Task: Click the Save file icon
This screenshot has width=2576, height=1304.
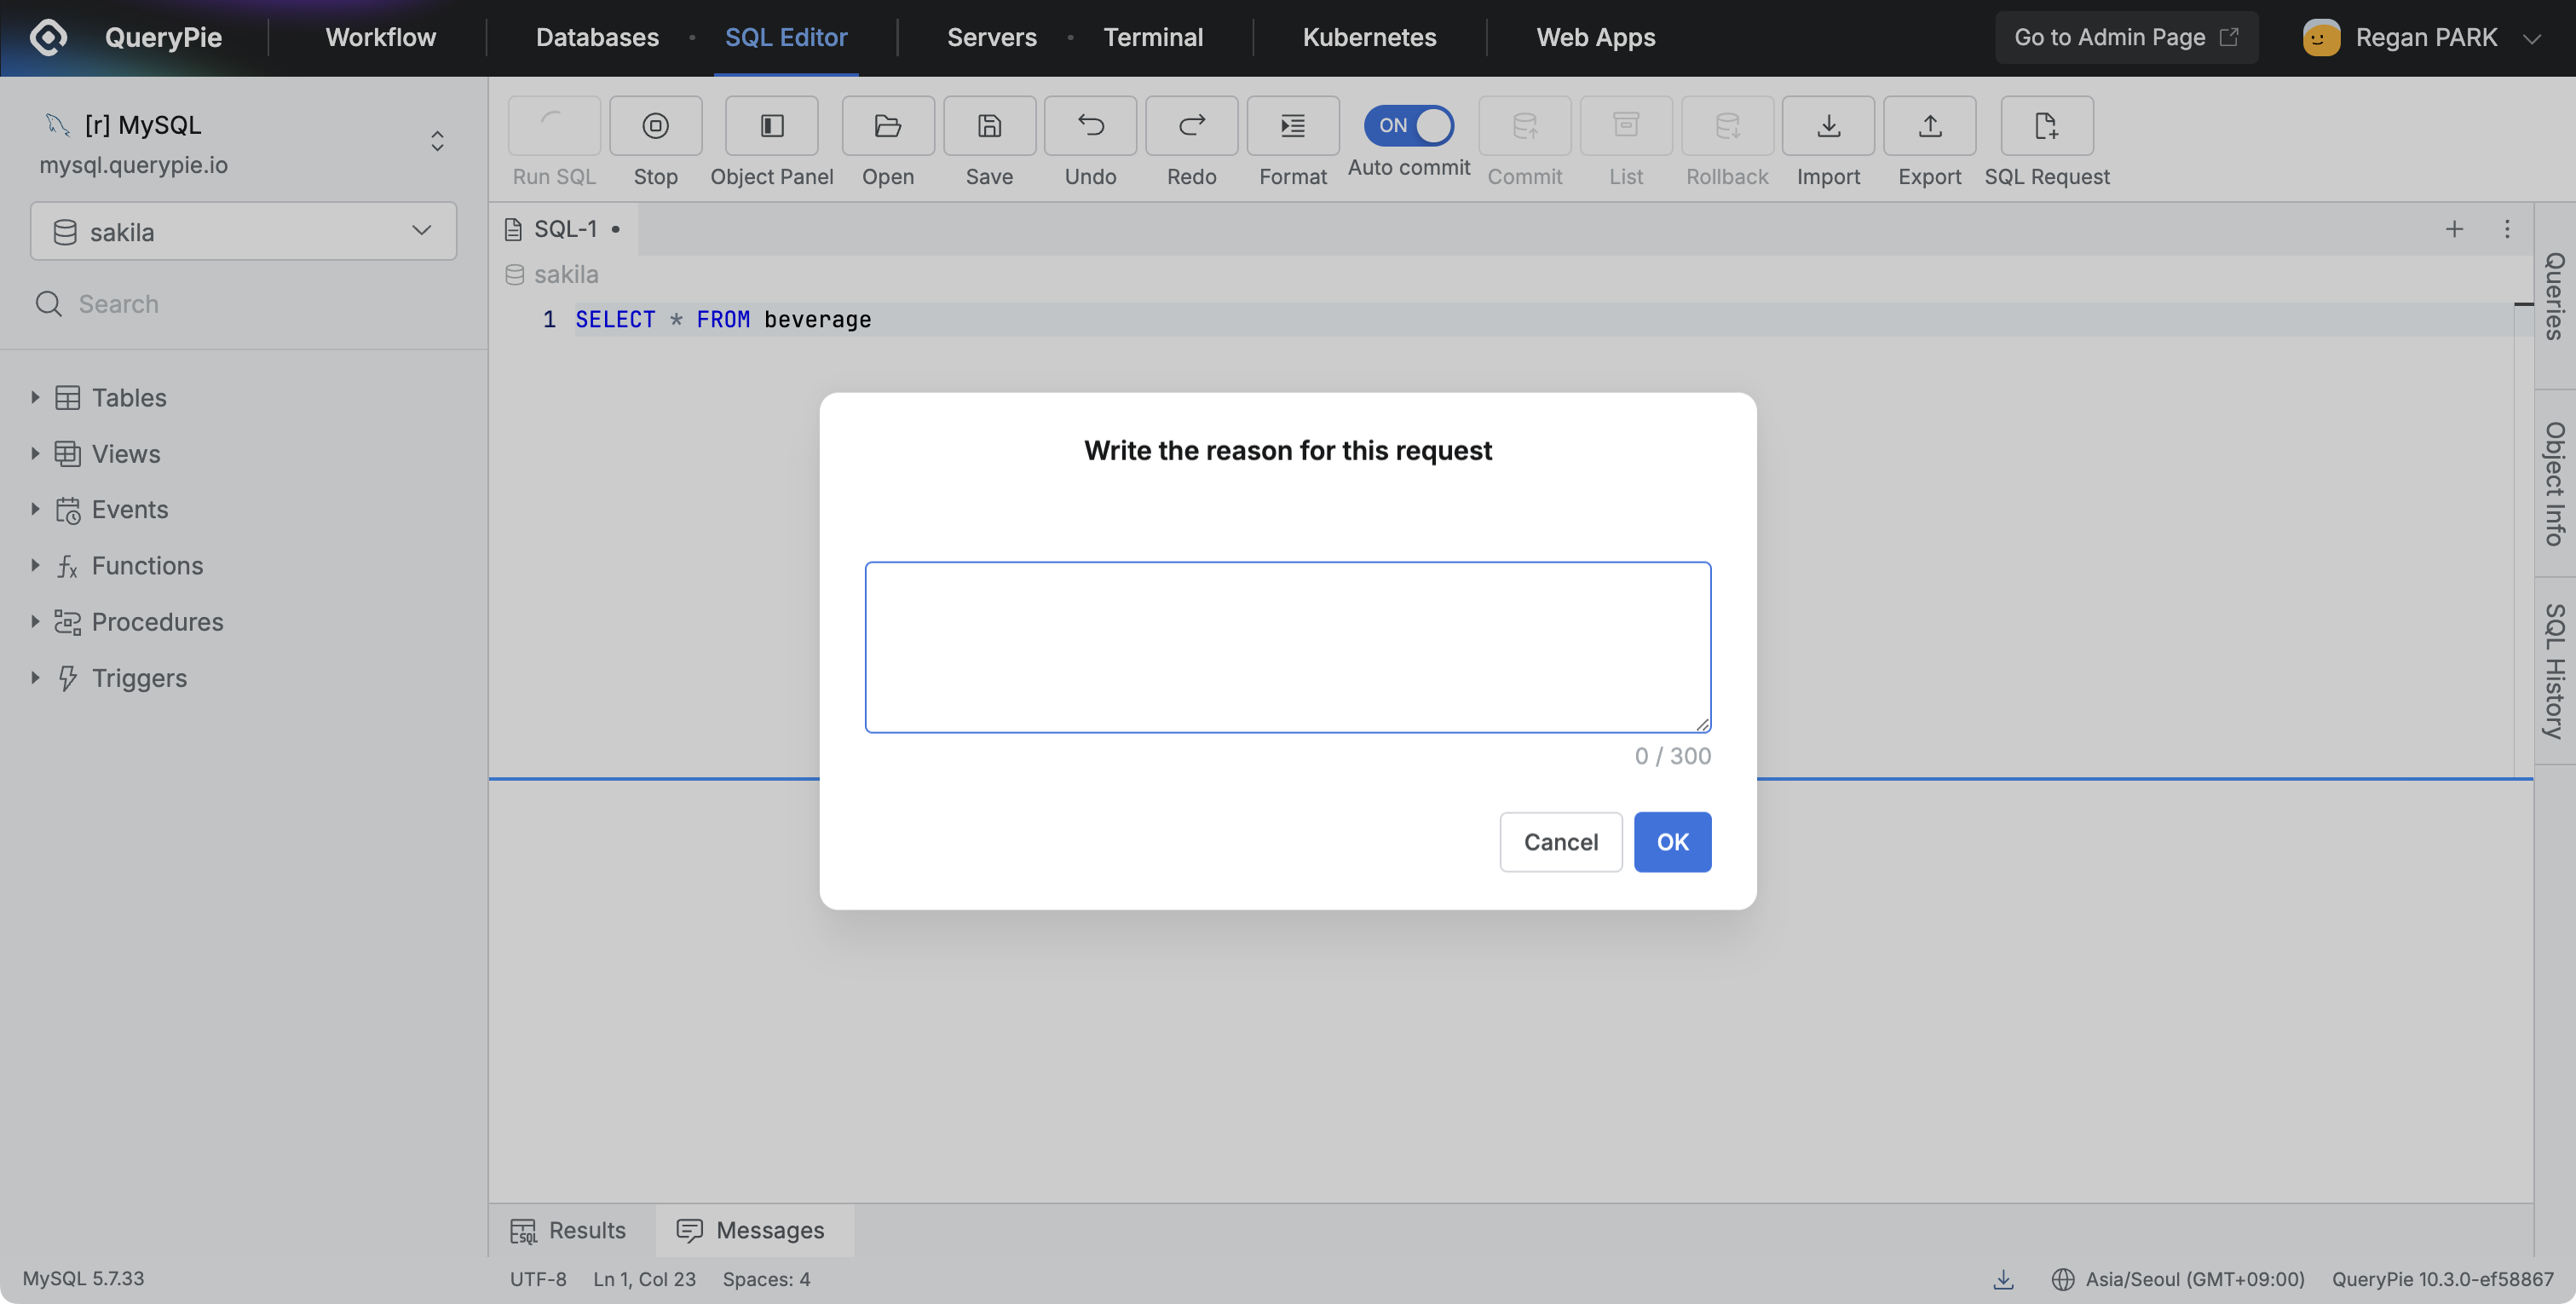Action: pos(988,126)
